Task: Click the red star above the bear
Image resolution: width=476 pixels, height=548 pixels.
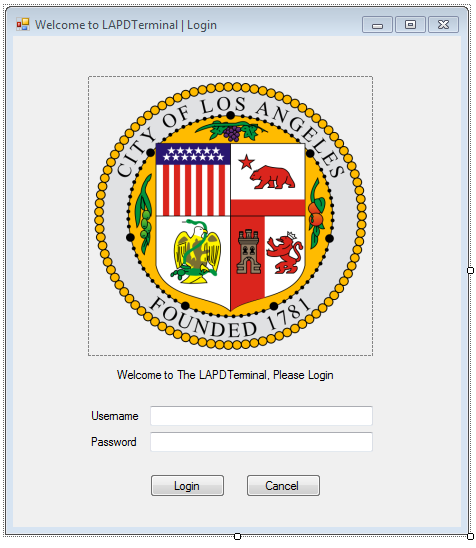Action: click(x=246, y=162)
